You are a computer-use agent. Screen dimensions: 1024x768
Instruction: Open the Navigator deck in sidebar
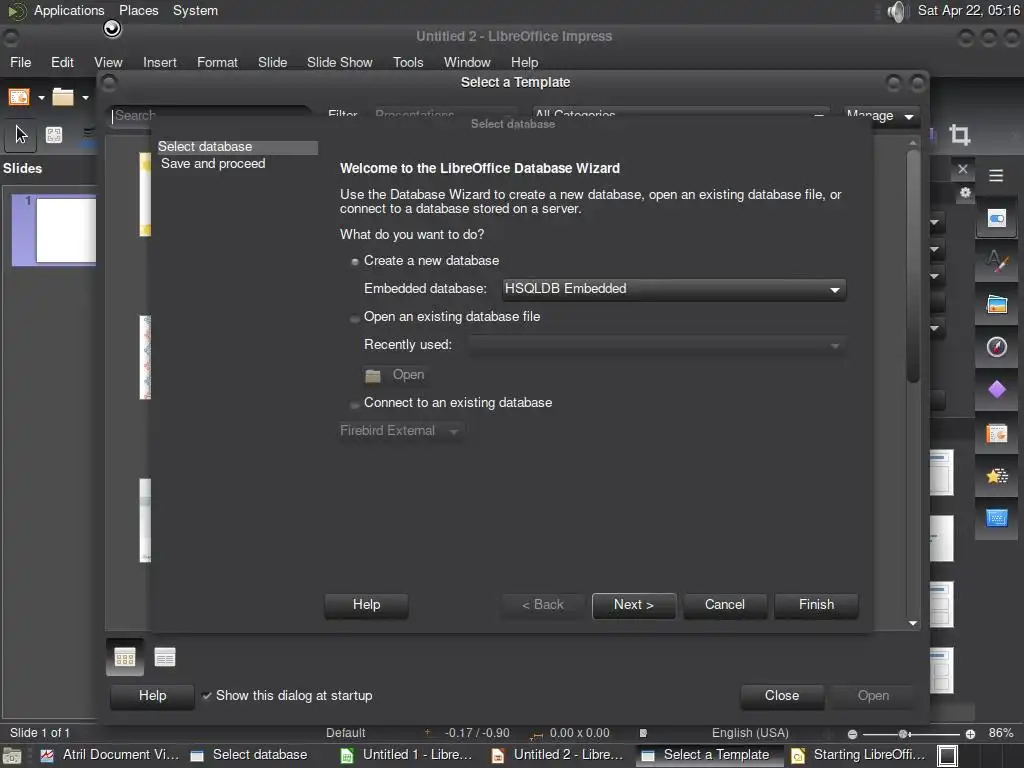pos(997,347)
